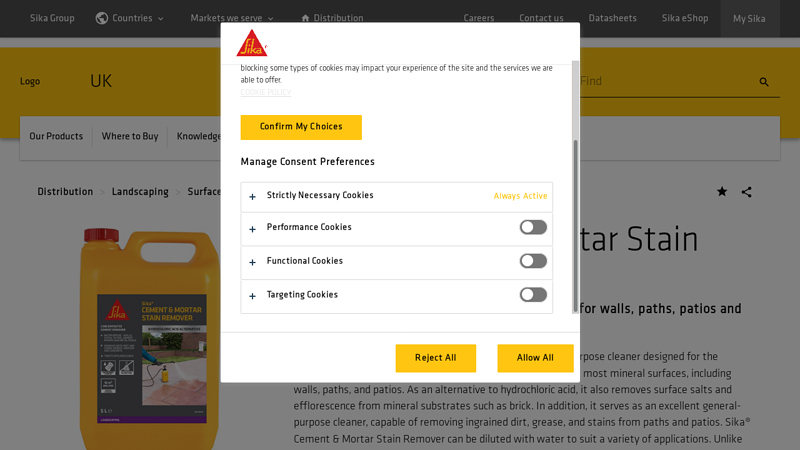Click the Sika logo in cookie dialog
Image resolution: width=800 pixels, height=450 pixels.
pos(251,43)
